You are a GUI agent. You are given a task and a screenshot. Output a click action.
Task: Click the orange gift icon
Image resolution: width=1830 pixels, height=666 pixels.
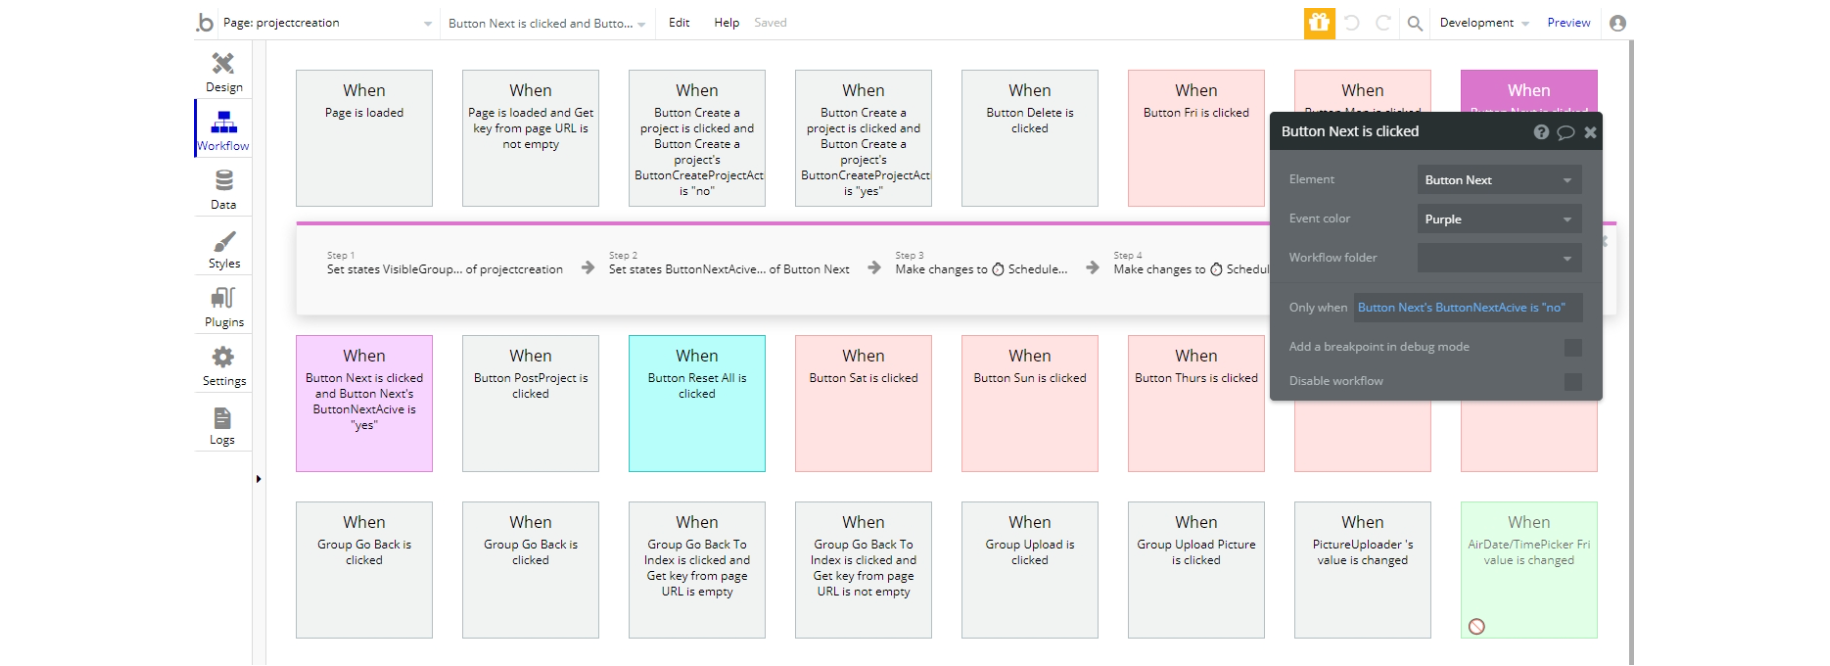click(x=1319, y=22)
